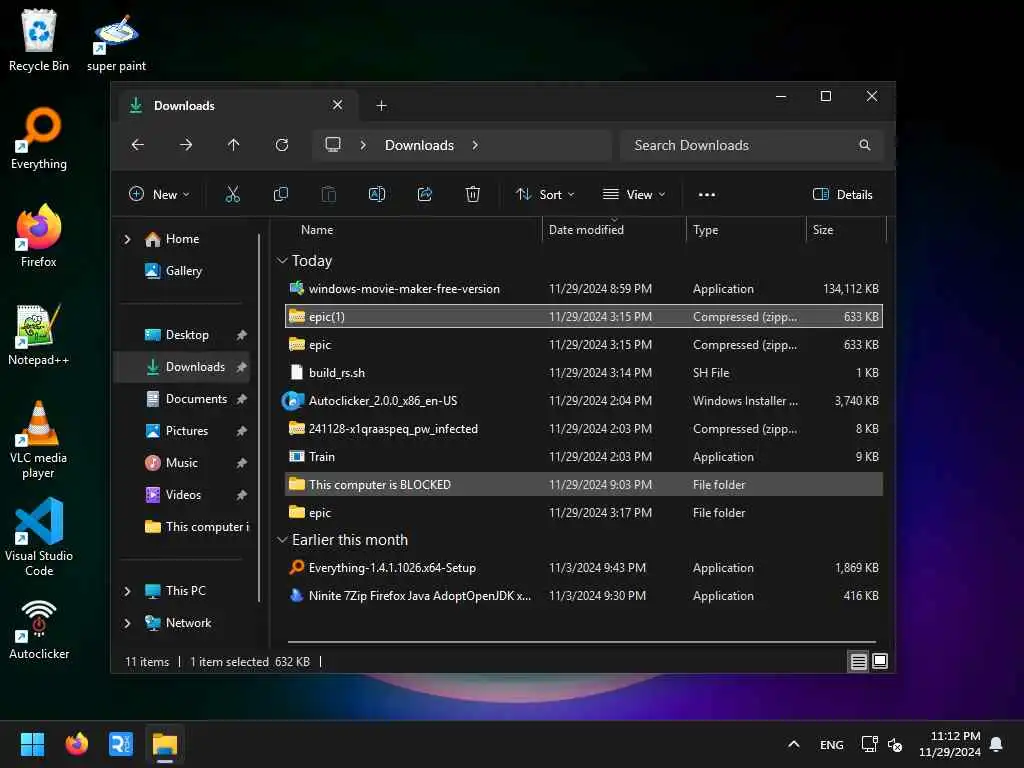Viewport: 1024px width, 768px height.
Task: Click File Explorer icon in taskbar
Action: pos(165,744)
